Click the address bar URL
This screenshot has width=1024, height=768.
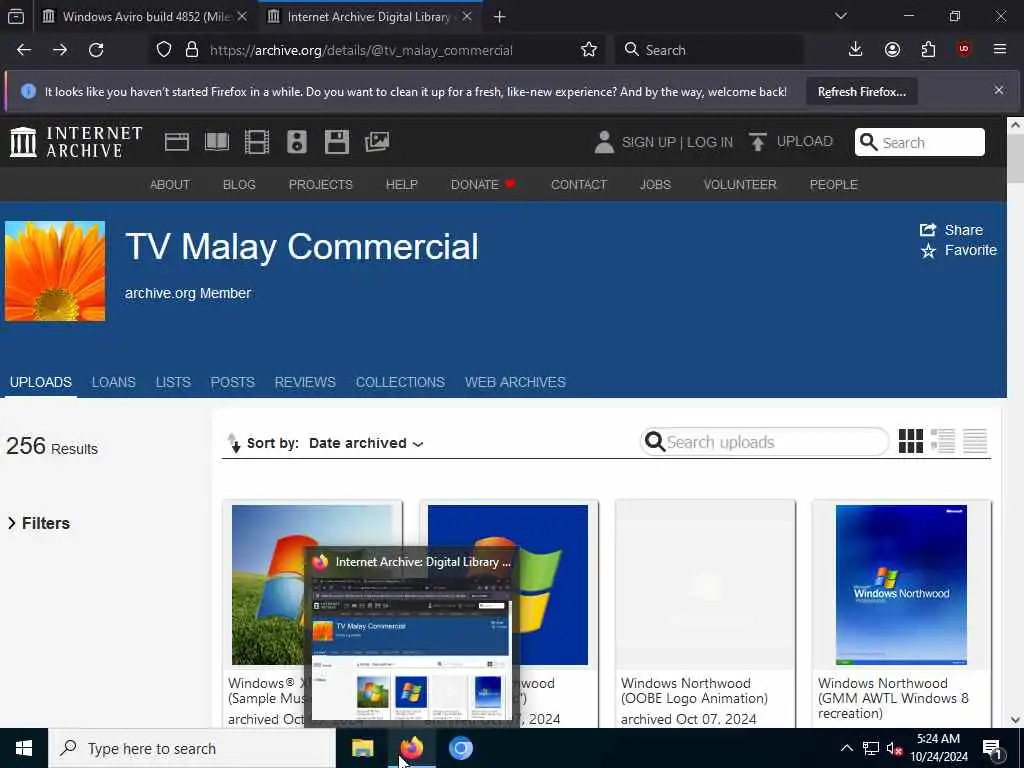[361, 50]
